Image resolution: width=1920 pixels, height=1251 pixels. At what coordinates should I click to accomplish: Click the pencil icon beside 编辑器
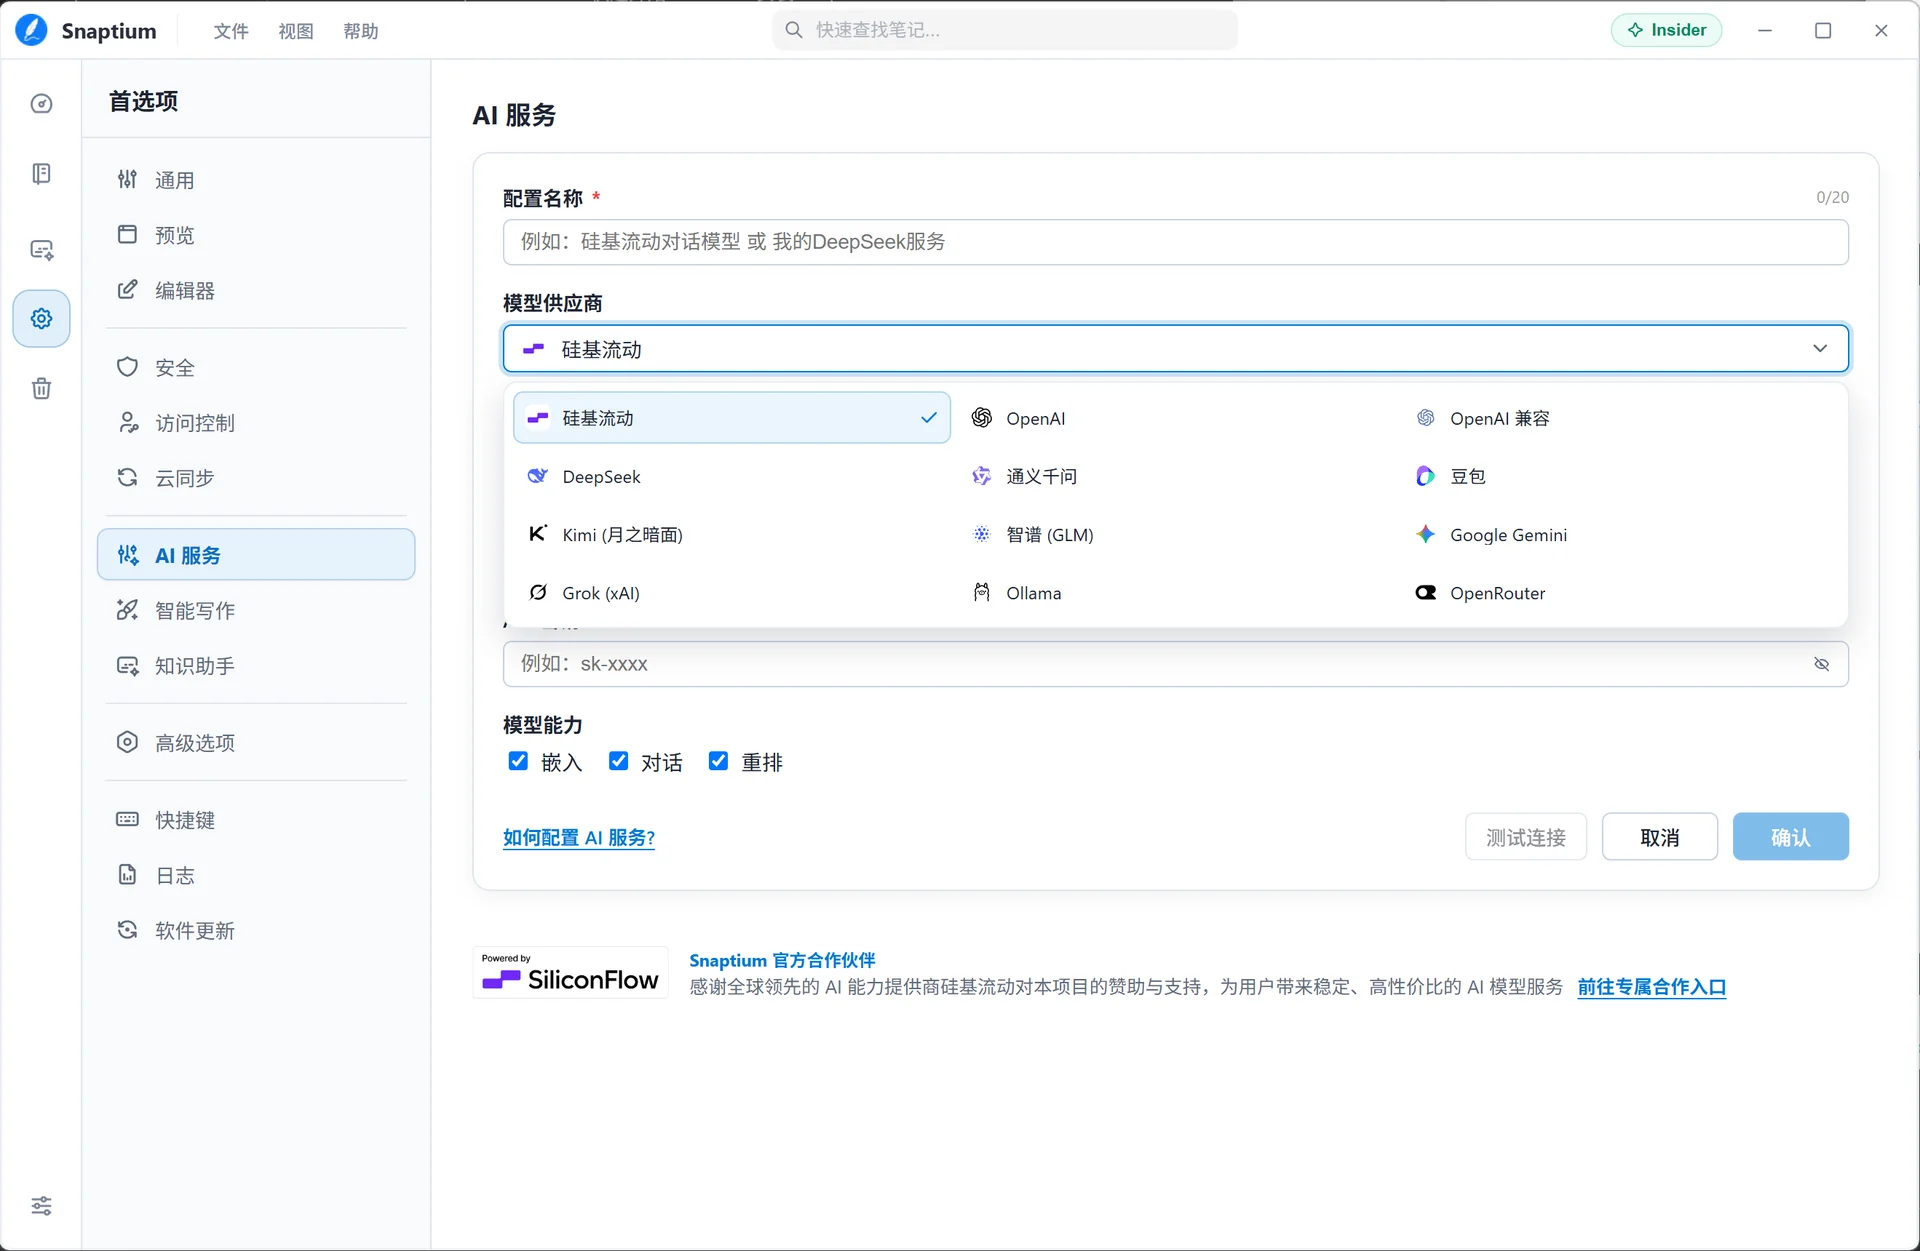[x=127, y=290]
